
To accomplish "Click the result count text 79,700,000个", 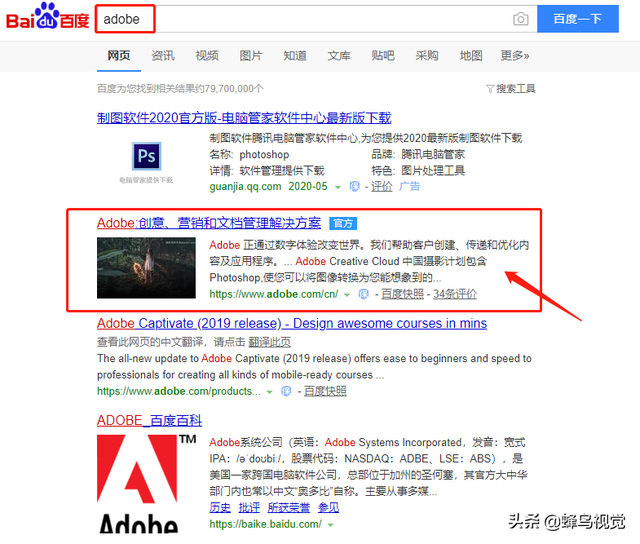I will tap(234, 89).
